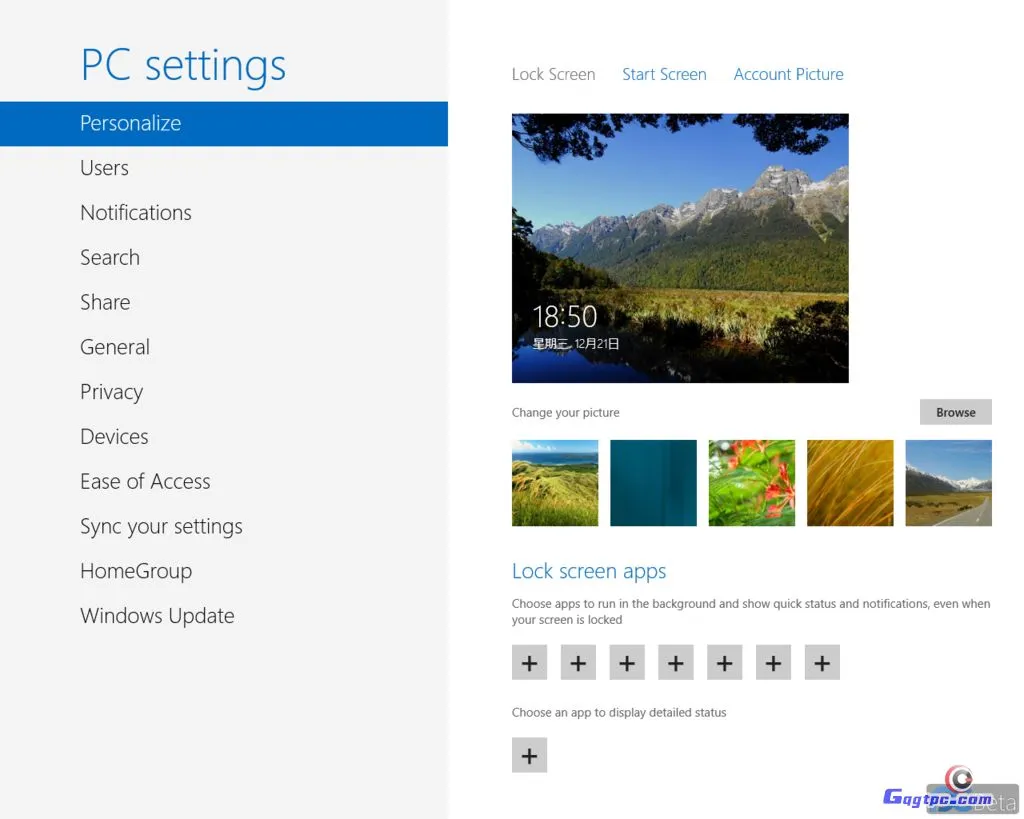Select the red flowers picture thumbnail

click(x=751, y=483)
